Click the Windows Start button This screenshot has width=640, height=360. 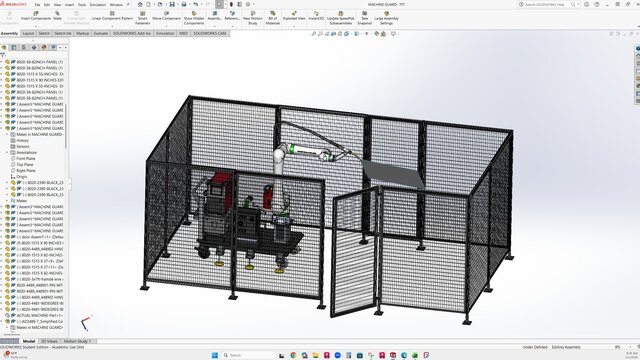tap(215, 355)
